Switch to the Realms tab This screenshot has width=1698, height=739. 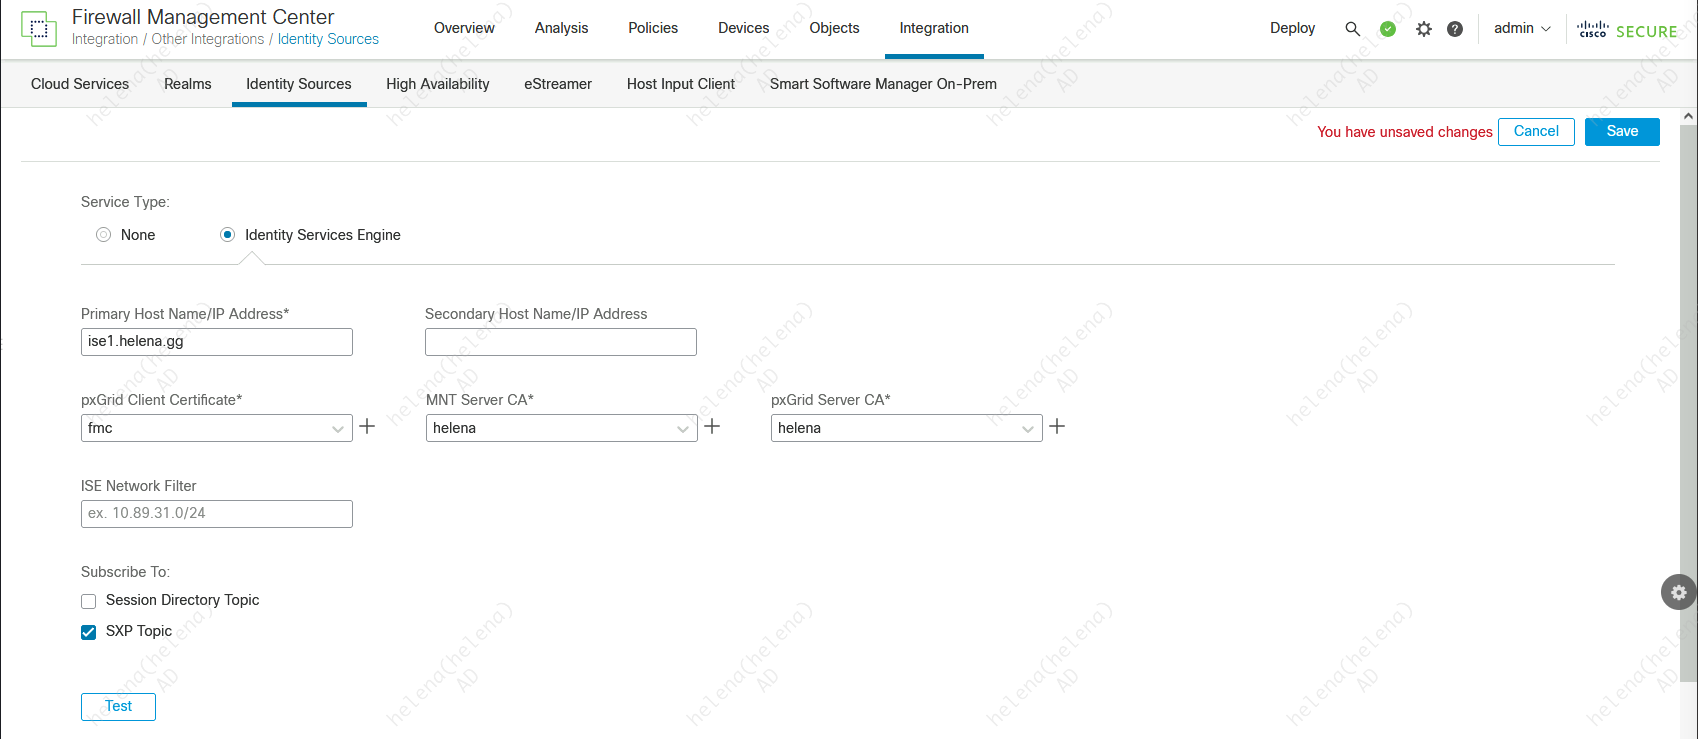pos(187,84)
